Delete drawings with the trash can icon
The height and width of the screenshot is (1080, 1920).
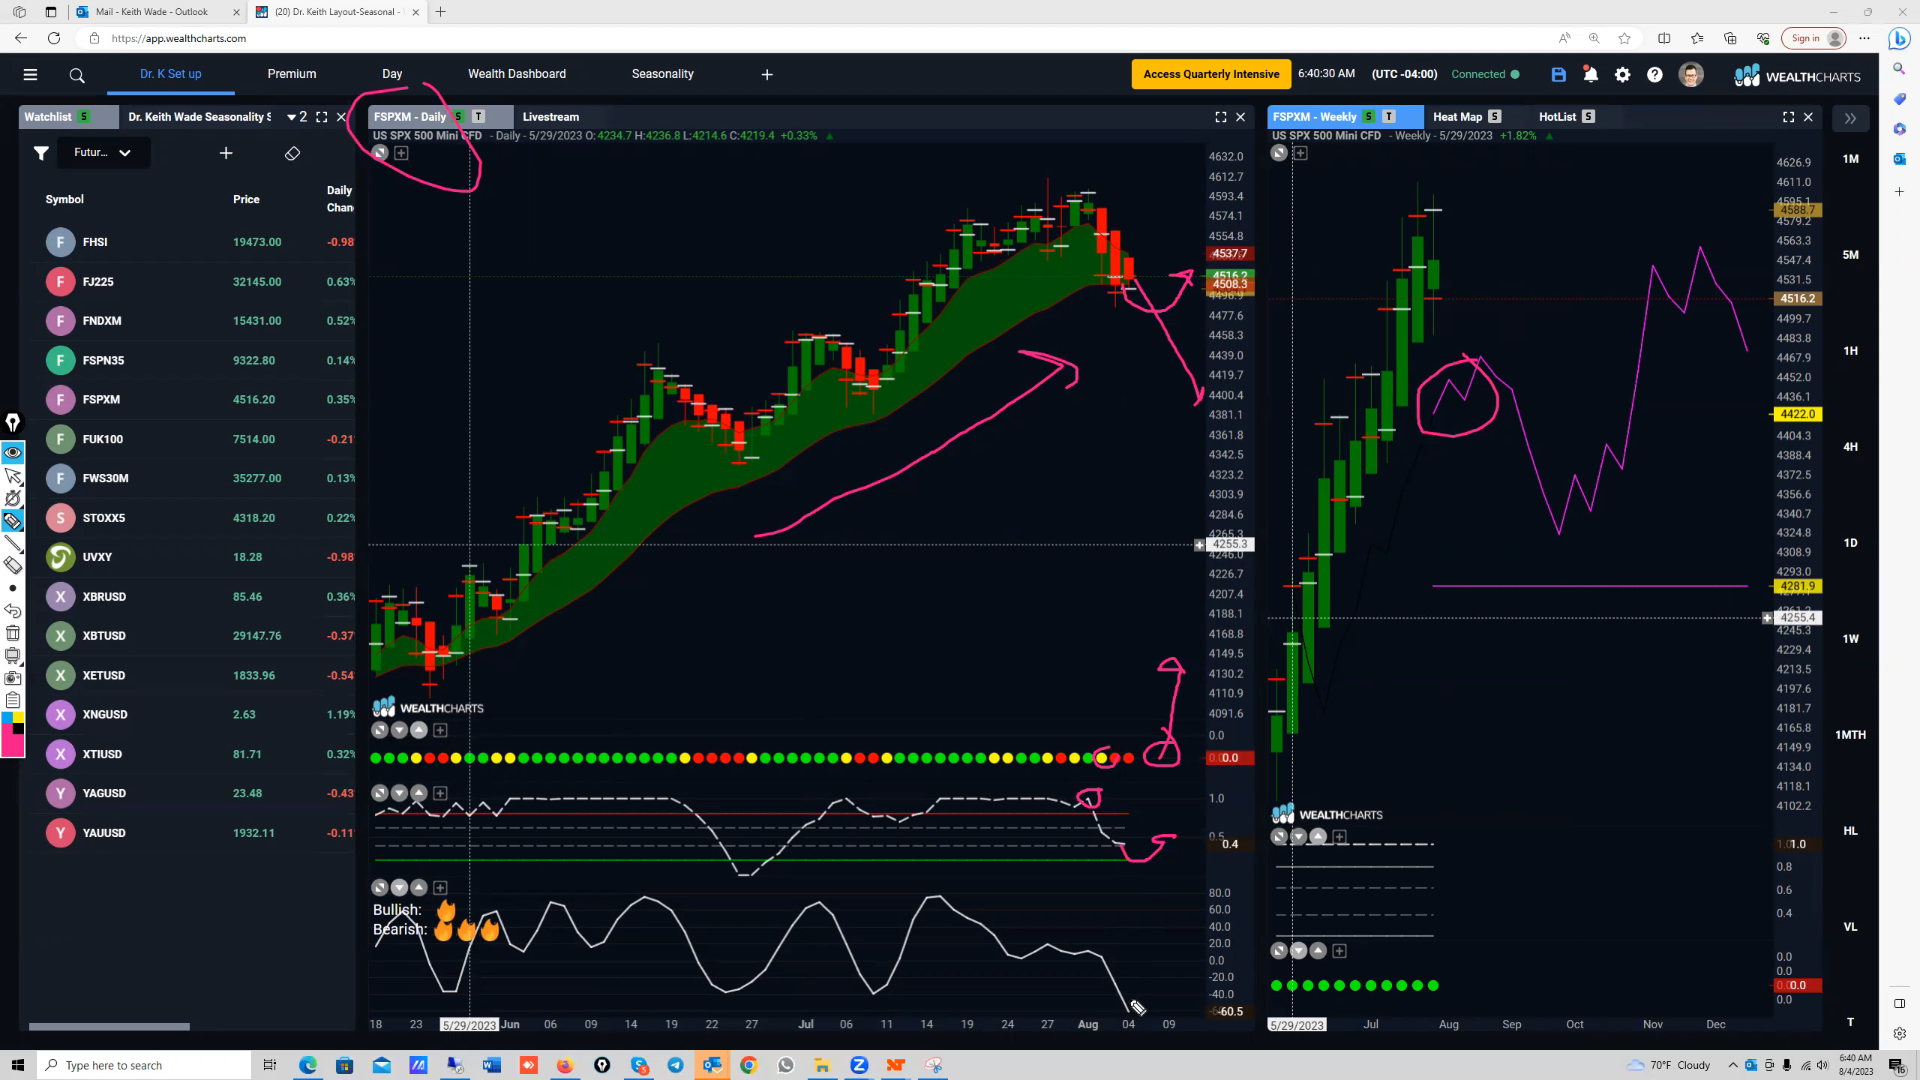tap(13, 633)
